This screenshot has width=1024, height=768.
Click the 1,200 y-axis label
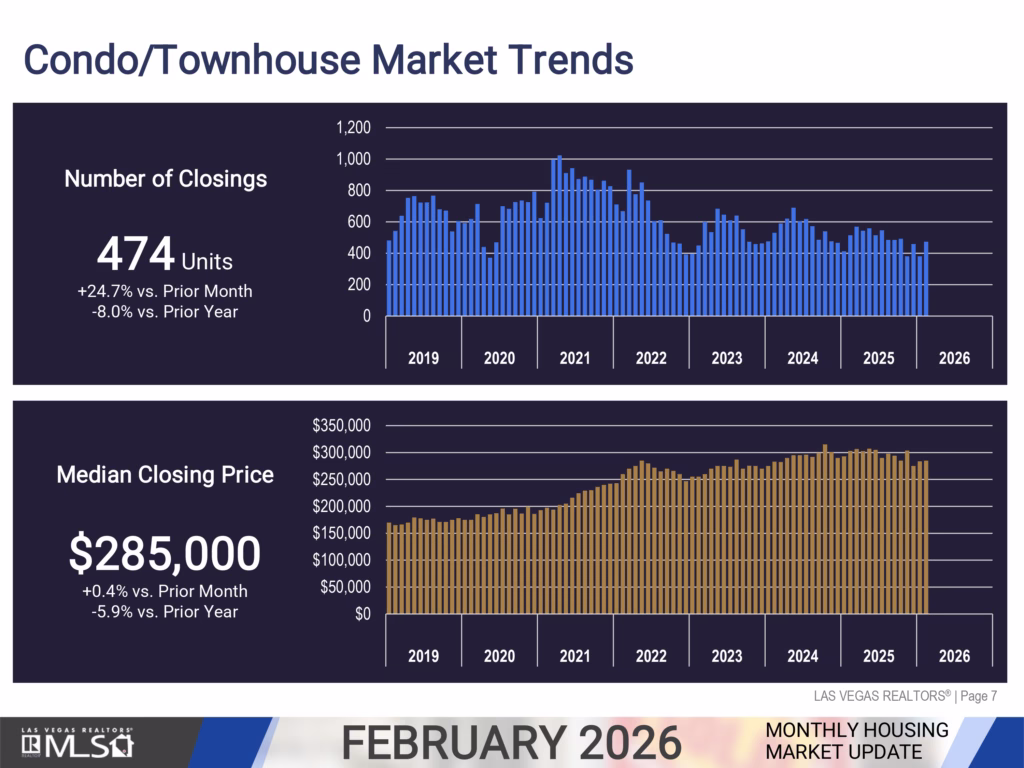(352, 128)
